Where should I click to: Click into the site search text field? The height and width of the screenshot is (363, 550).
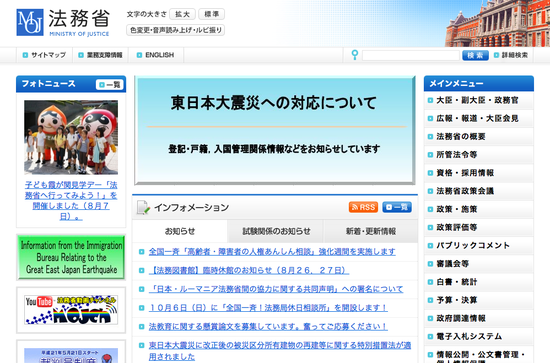[x=411, y=55]
